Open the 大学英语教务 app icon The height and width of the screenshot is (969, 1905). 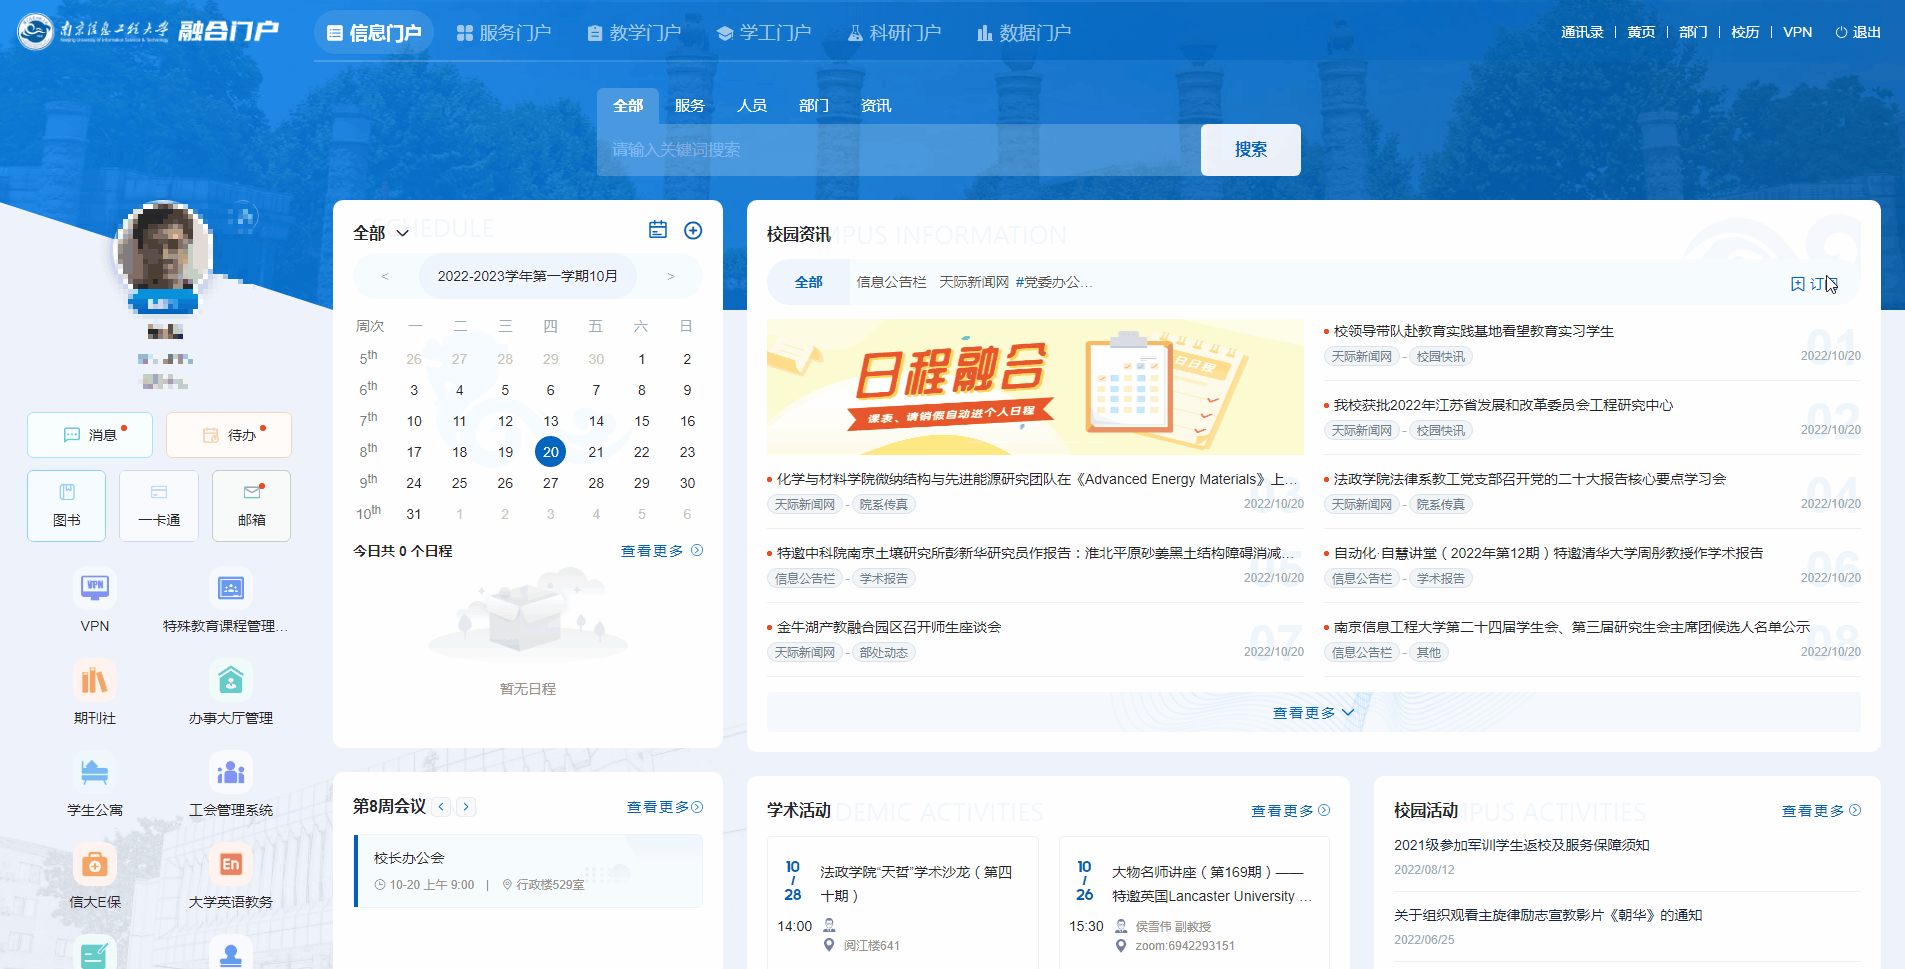[231, 865]
